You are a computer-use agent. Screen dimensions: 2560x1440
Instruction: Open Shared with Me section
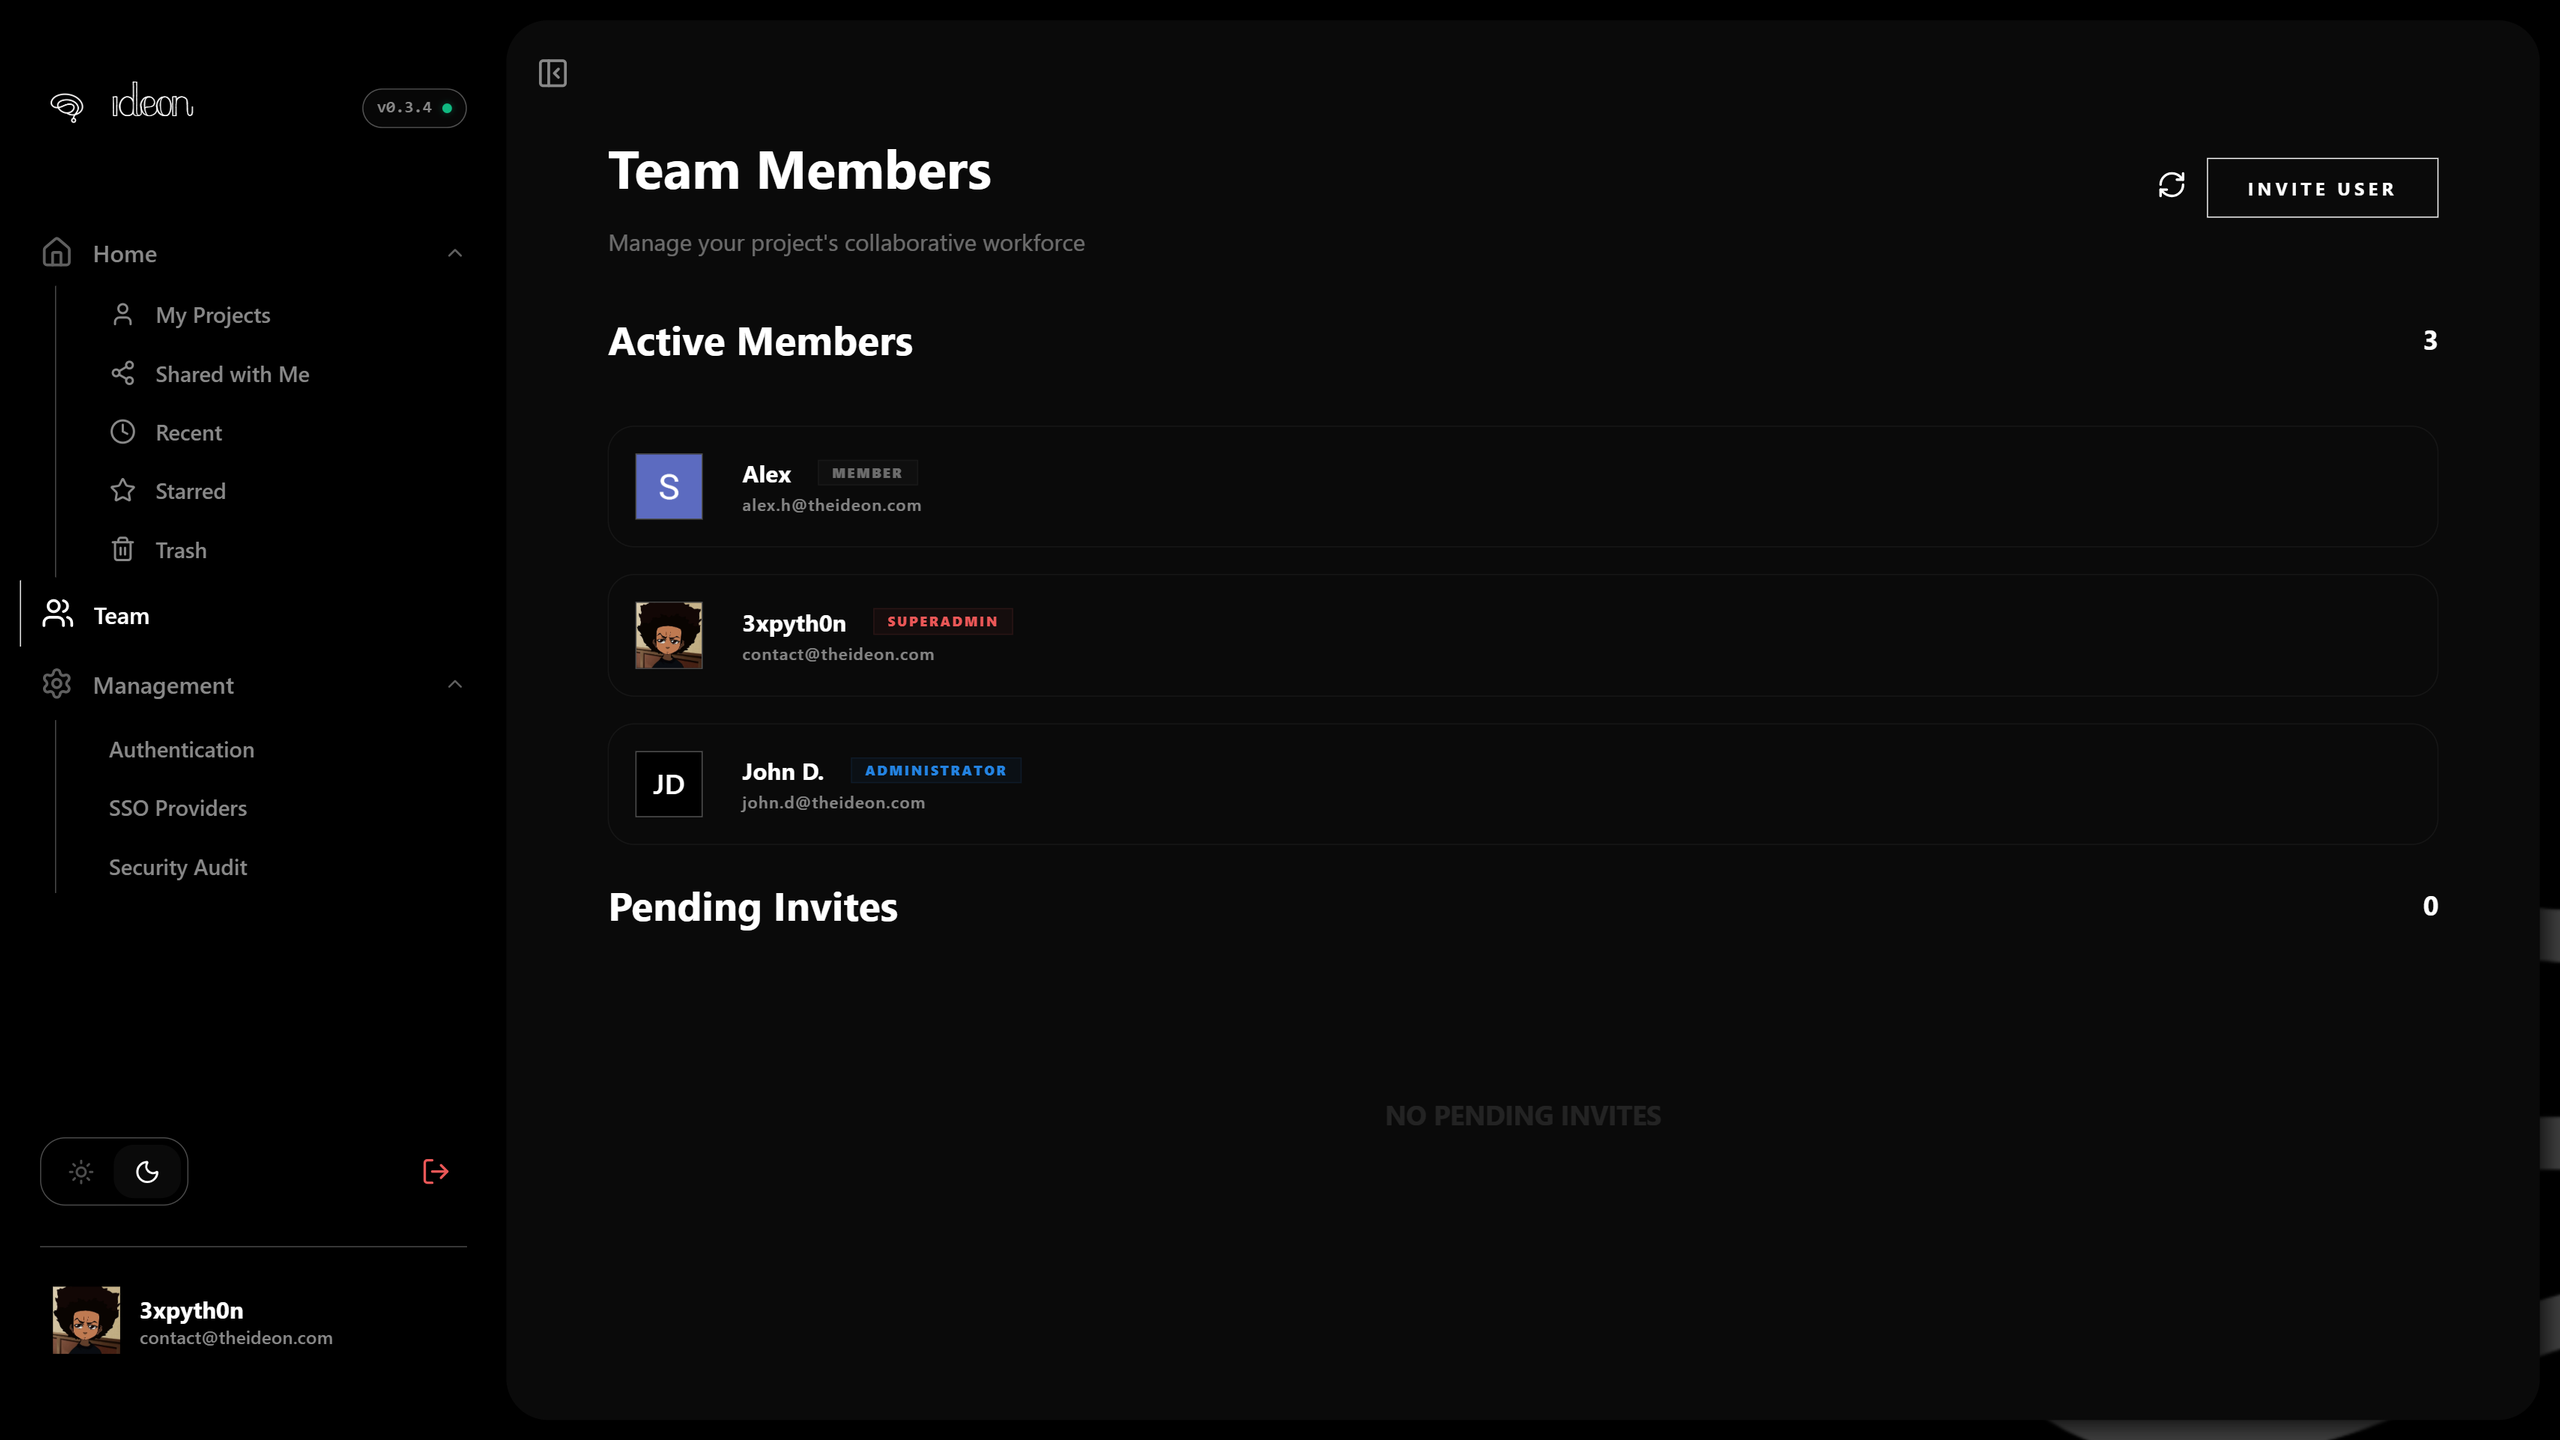(x=231, y=374)
